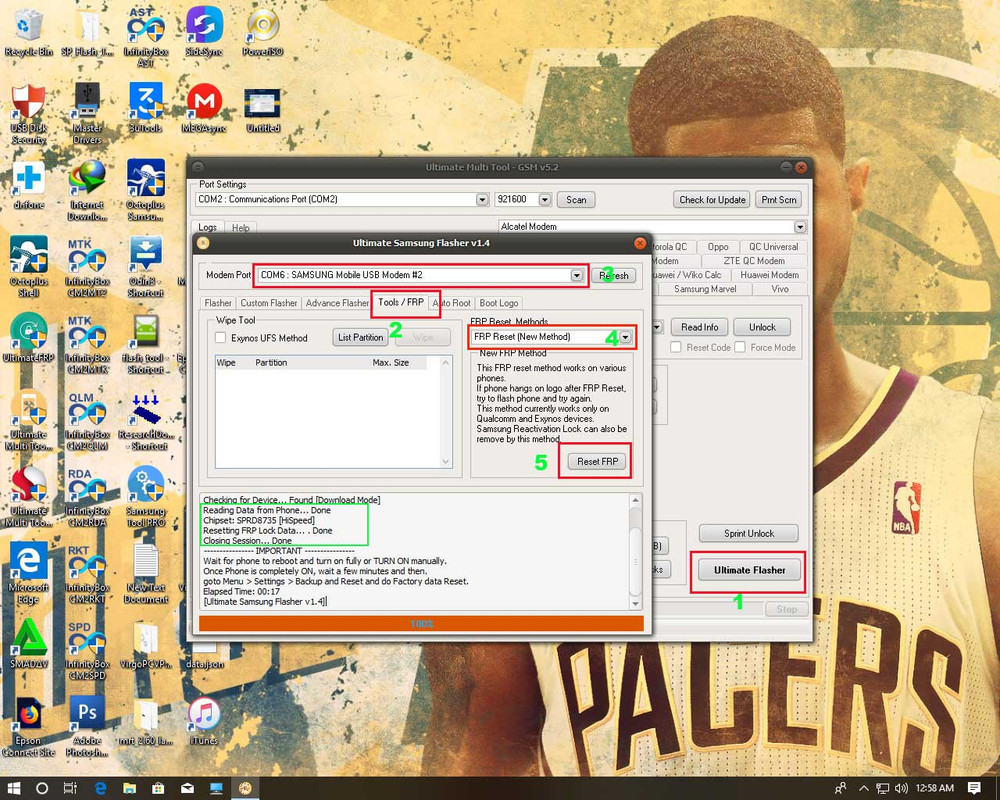Open the InfinityBox CM2QLM shortcut
This screenshot has width=1000, height=800.
tap(87, 420)
